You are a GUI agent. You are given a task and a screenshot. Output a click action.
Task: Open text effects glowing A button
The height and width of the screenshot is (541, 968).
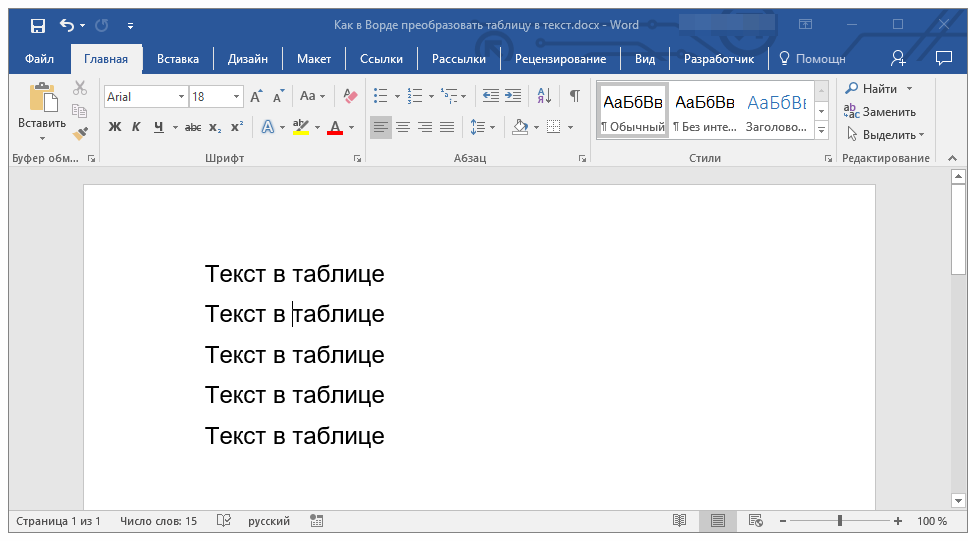[x=268, y=127]
